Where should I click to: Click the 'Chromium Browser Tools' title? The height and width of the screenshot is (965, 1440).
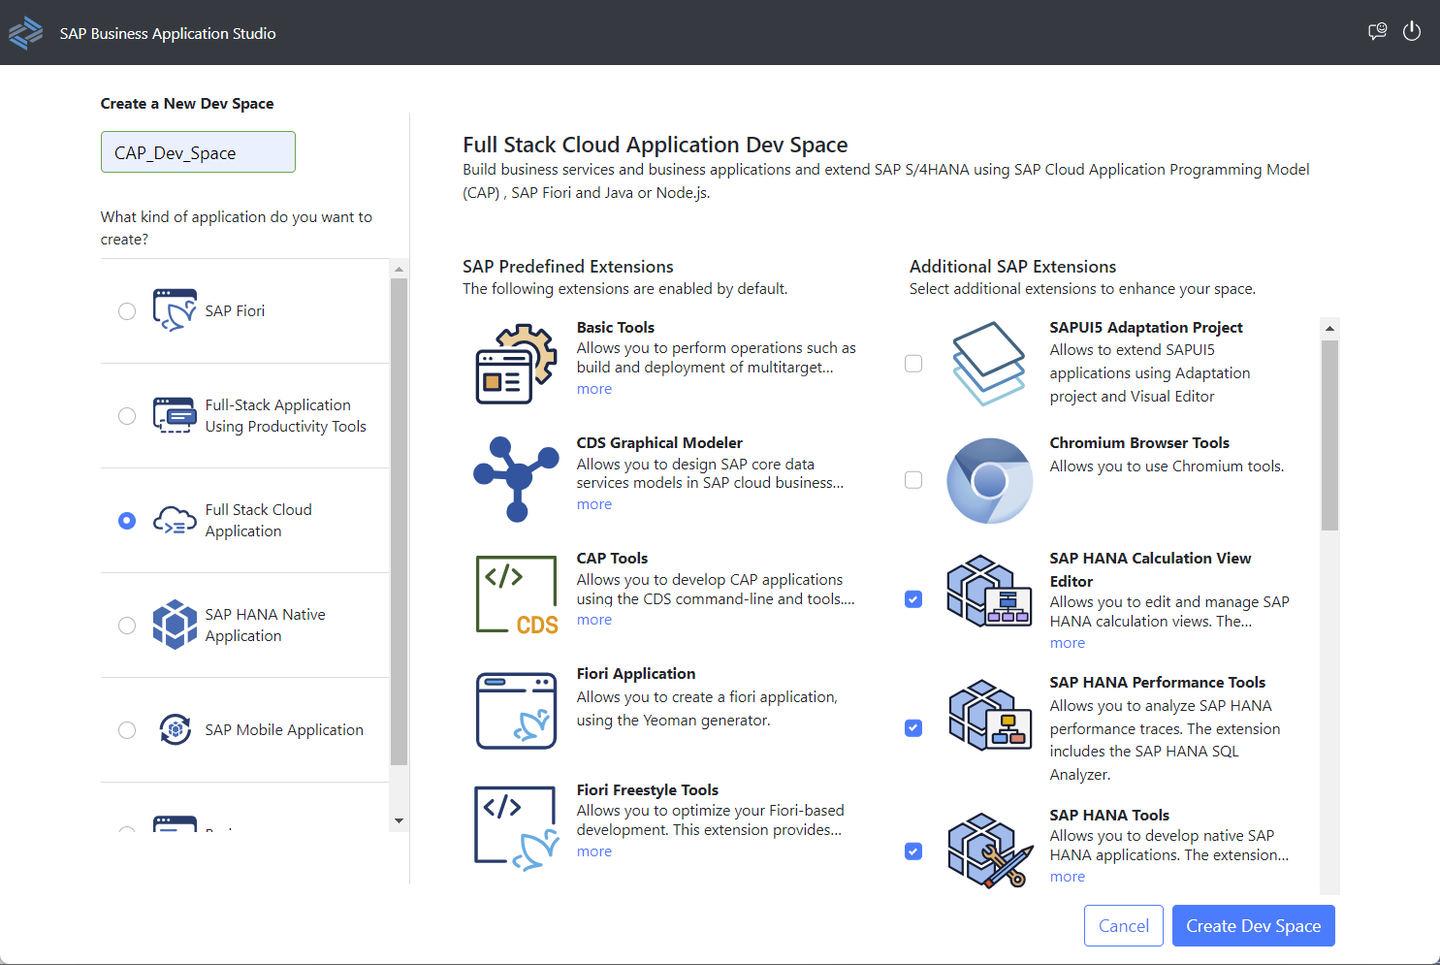tap(1139, 443)
